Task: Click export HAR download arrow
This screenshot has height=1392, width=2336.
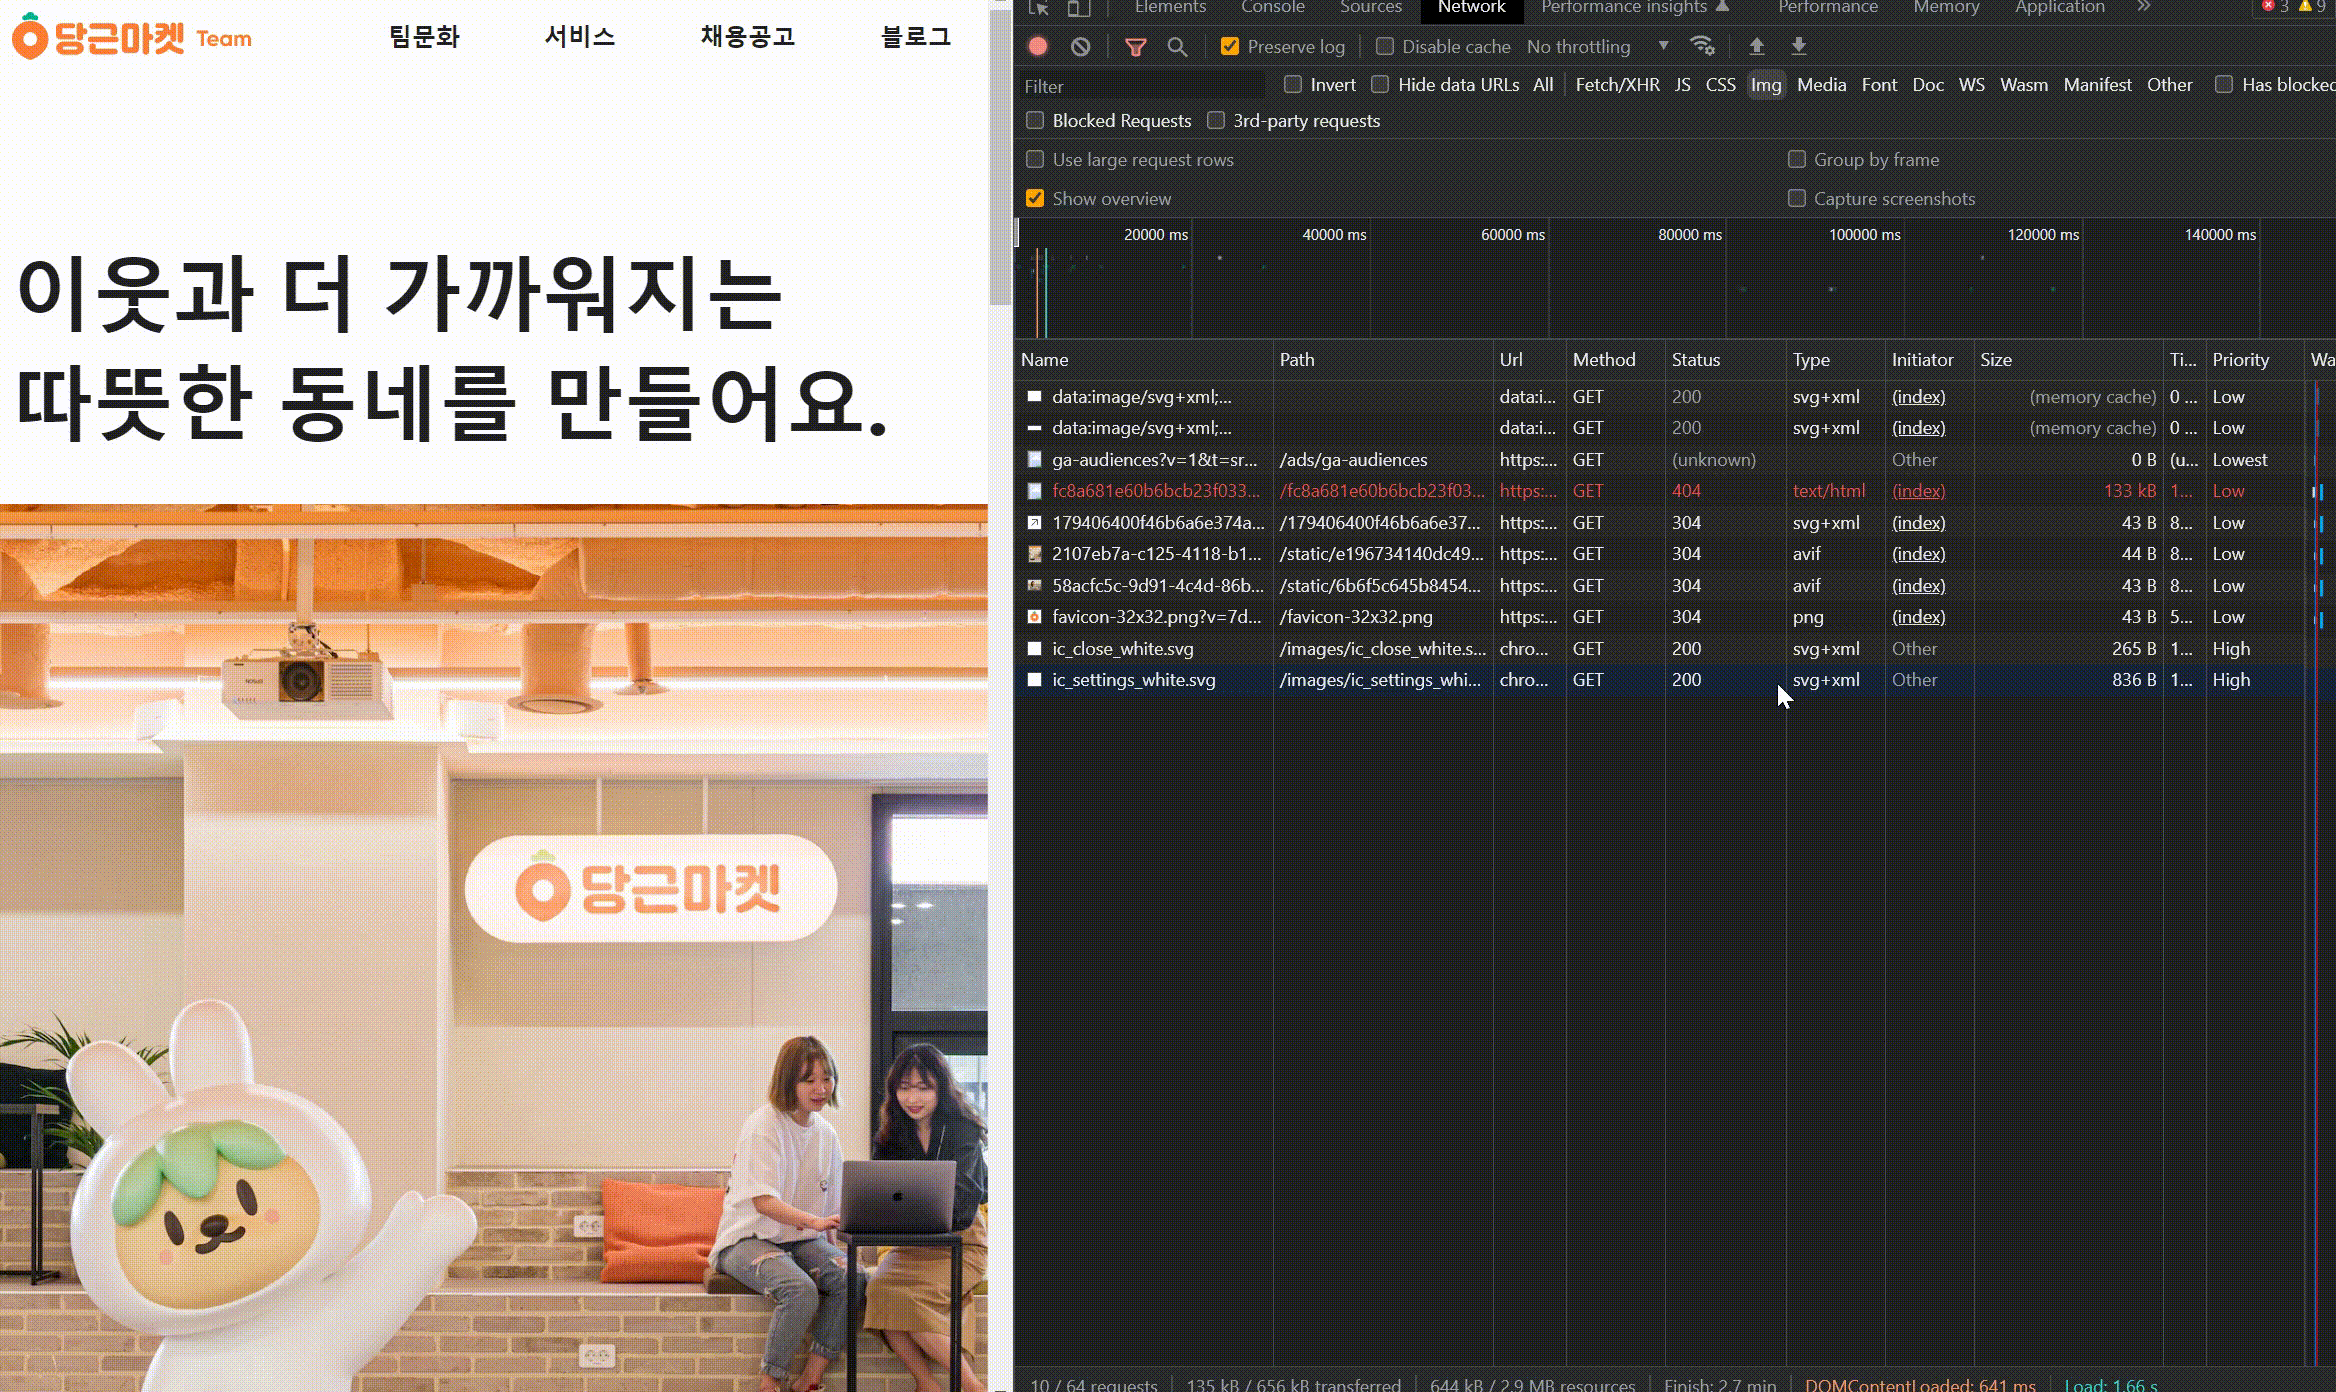Action: coord(1798,46)
